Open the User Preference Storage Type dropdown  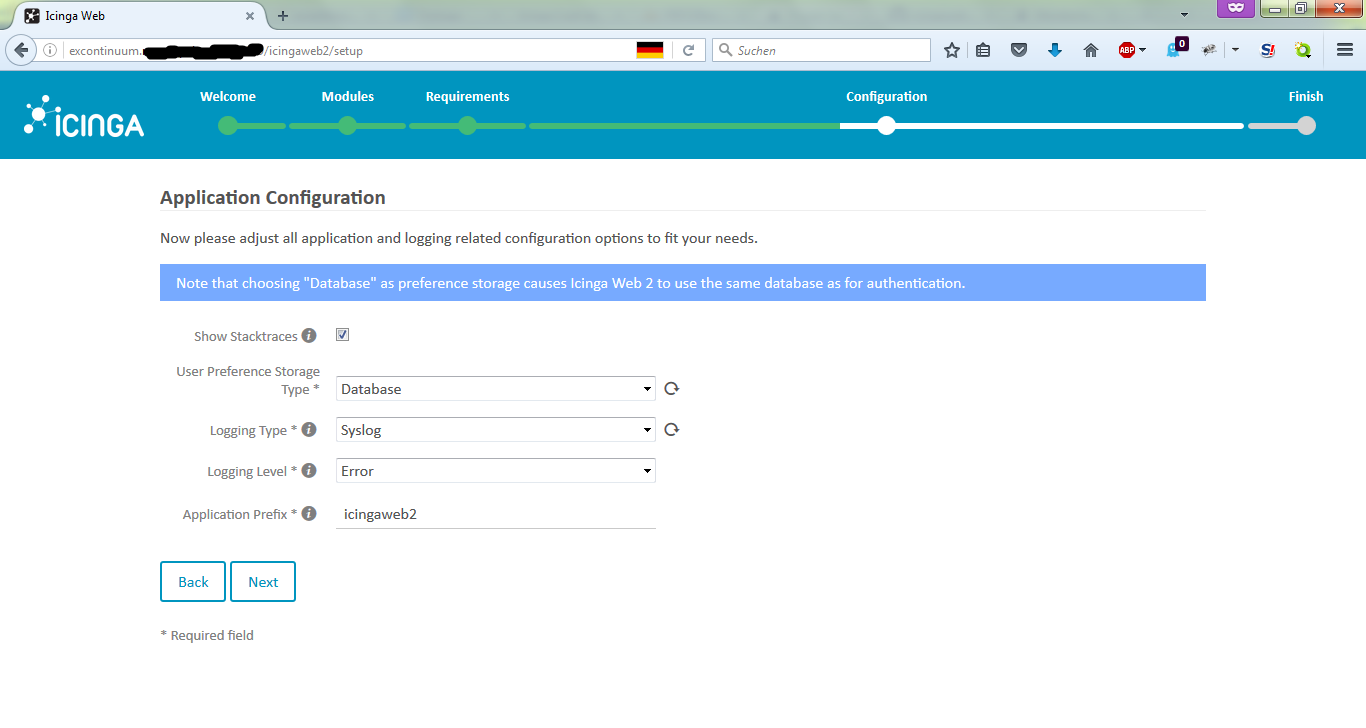pos(496,389)
